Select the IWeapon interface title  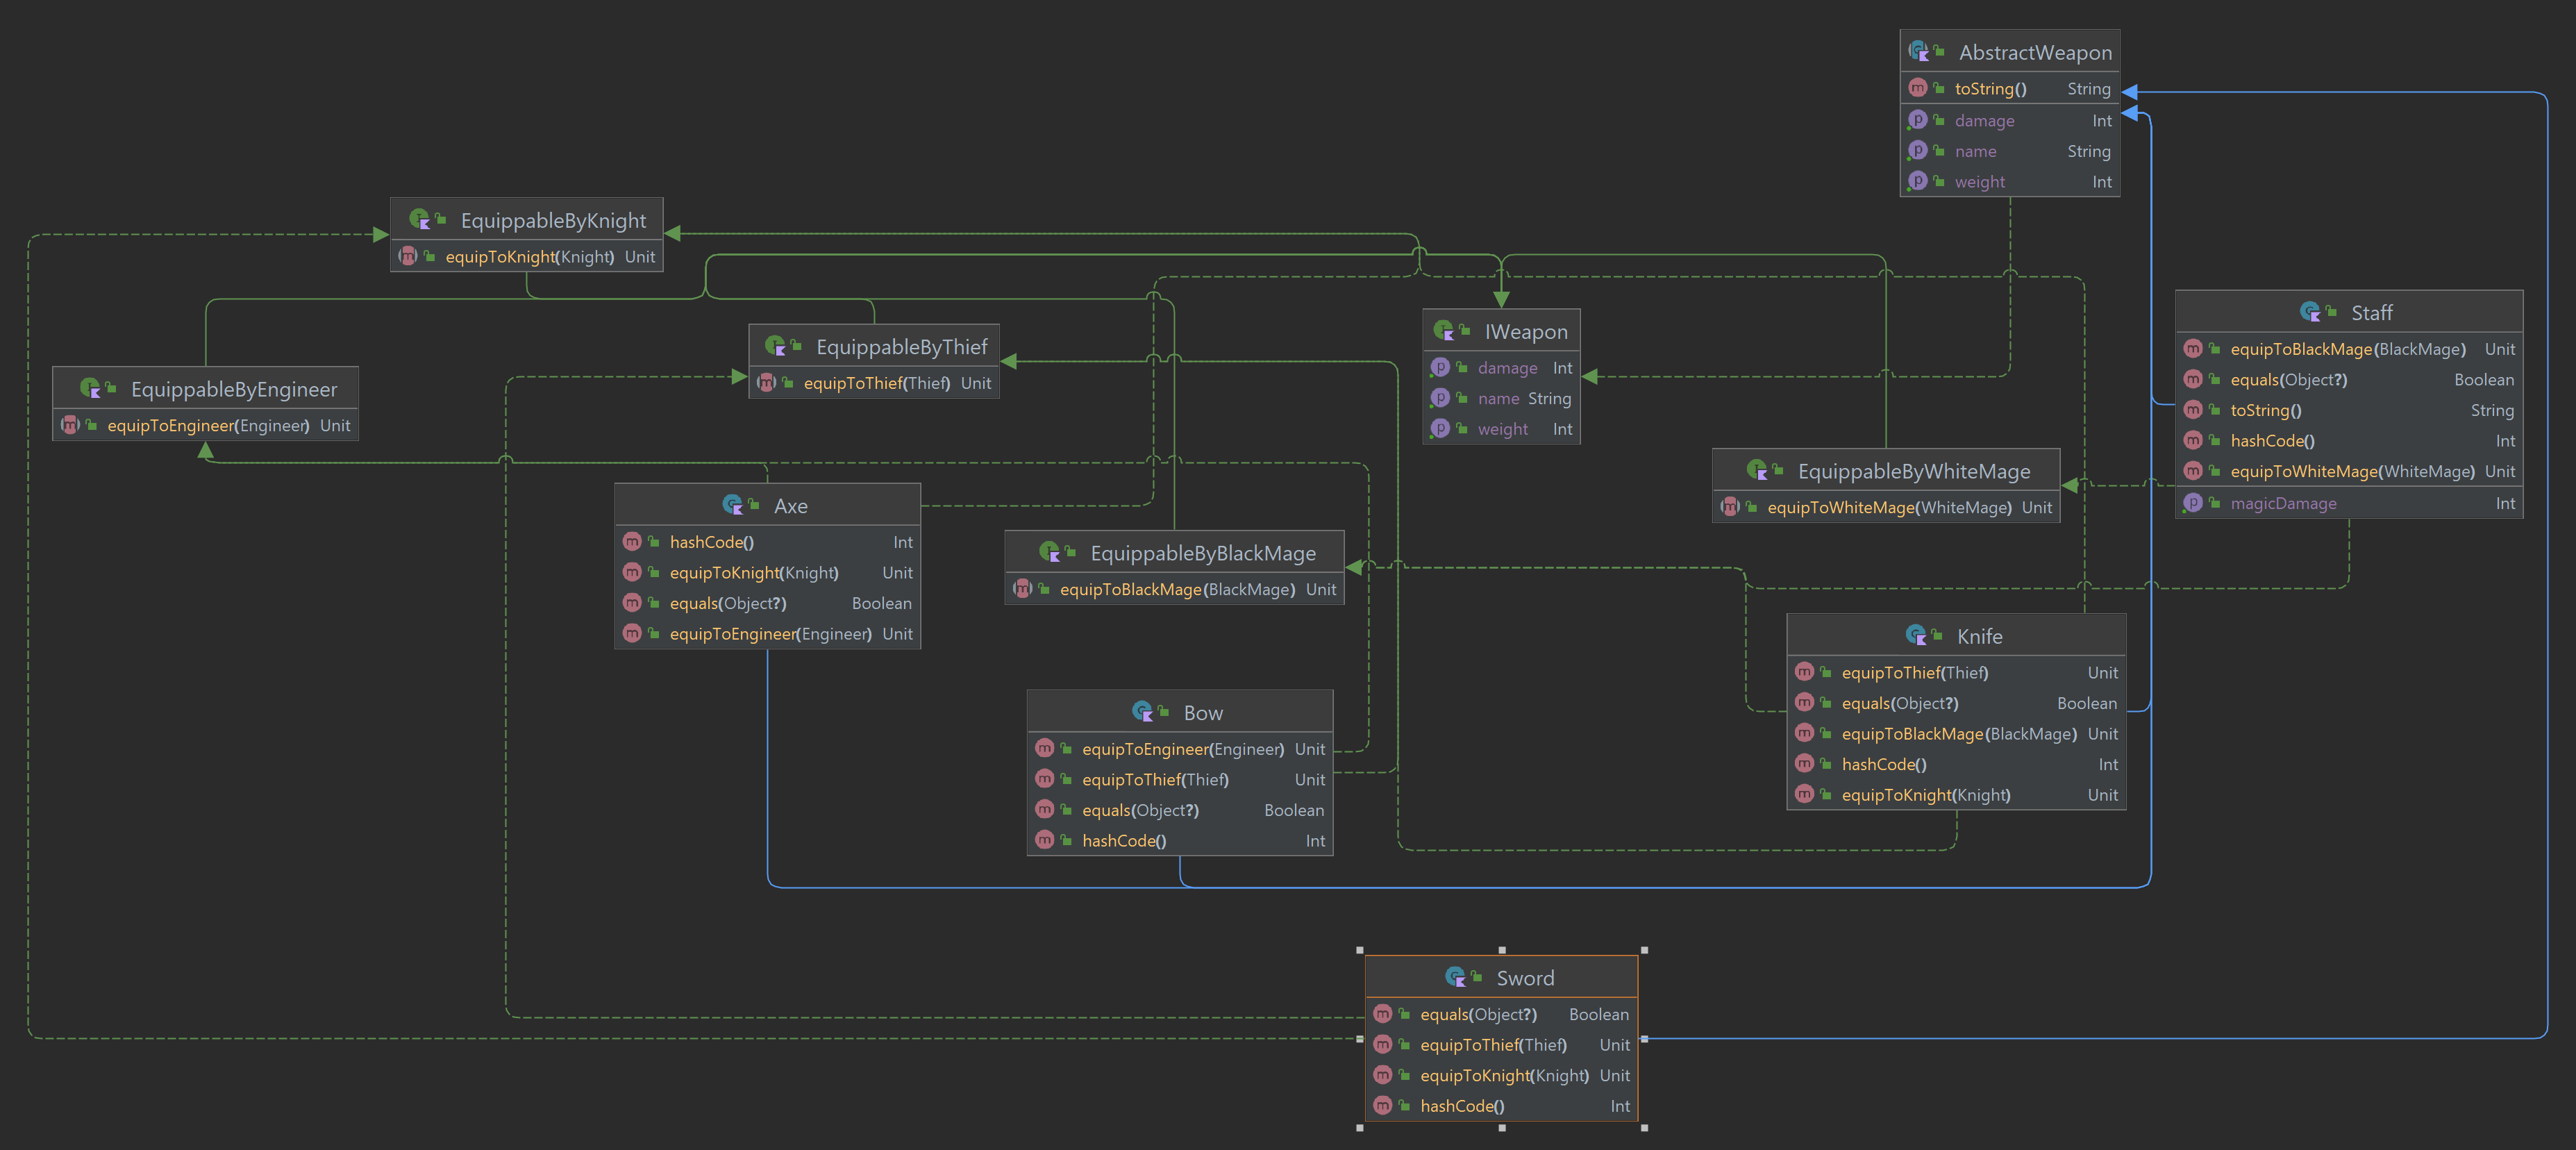(x=1526, y=332)
